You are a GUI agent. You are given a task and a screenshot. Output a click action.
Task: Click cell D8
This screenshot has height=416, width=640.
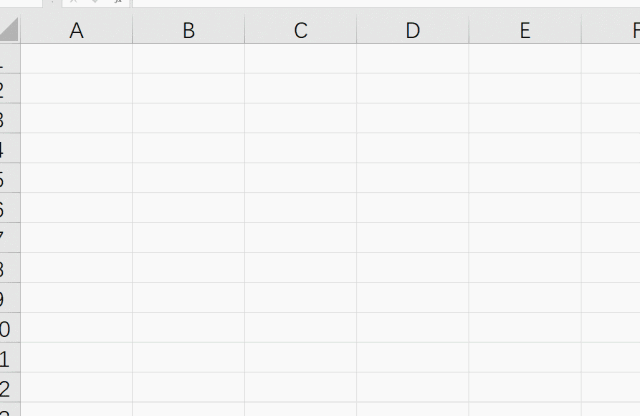(413, 268)
